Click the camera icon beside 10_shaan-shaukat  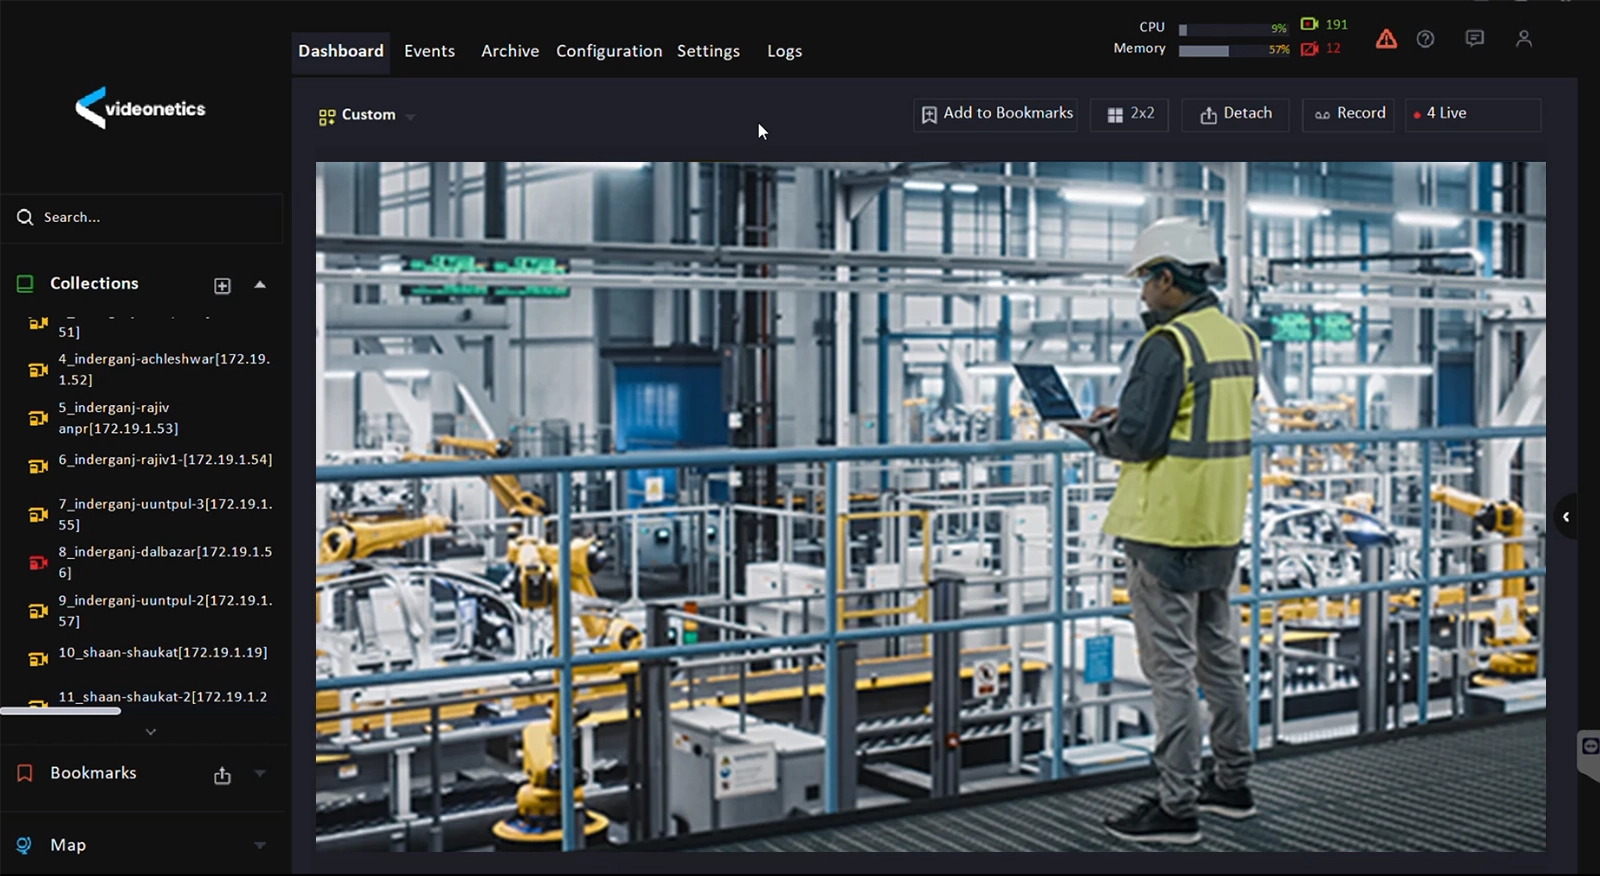[38, 658]
